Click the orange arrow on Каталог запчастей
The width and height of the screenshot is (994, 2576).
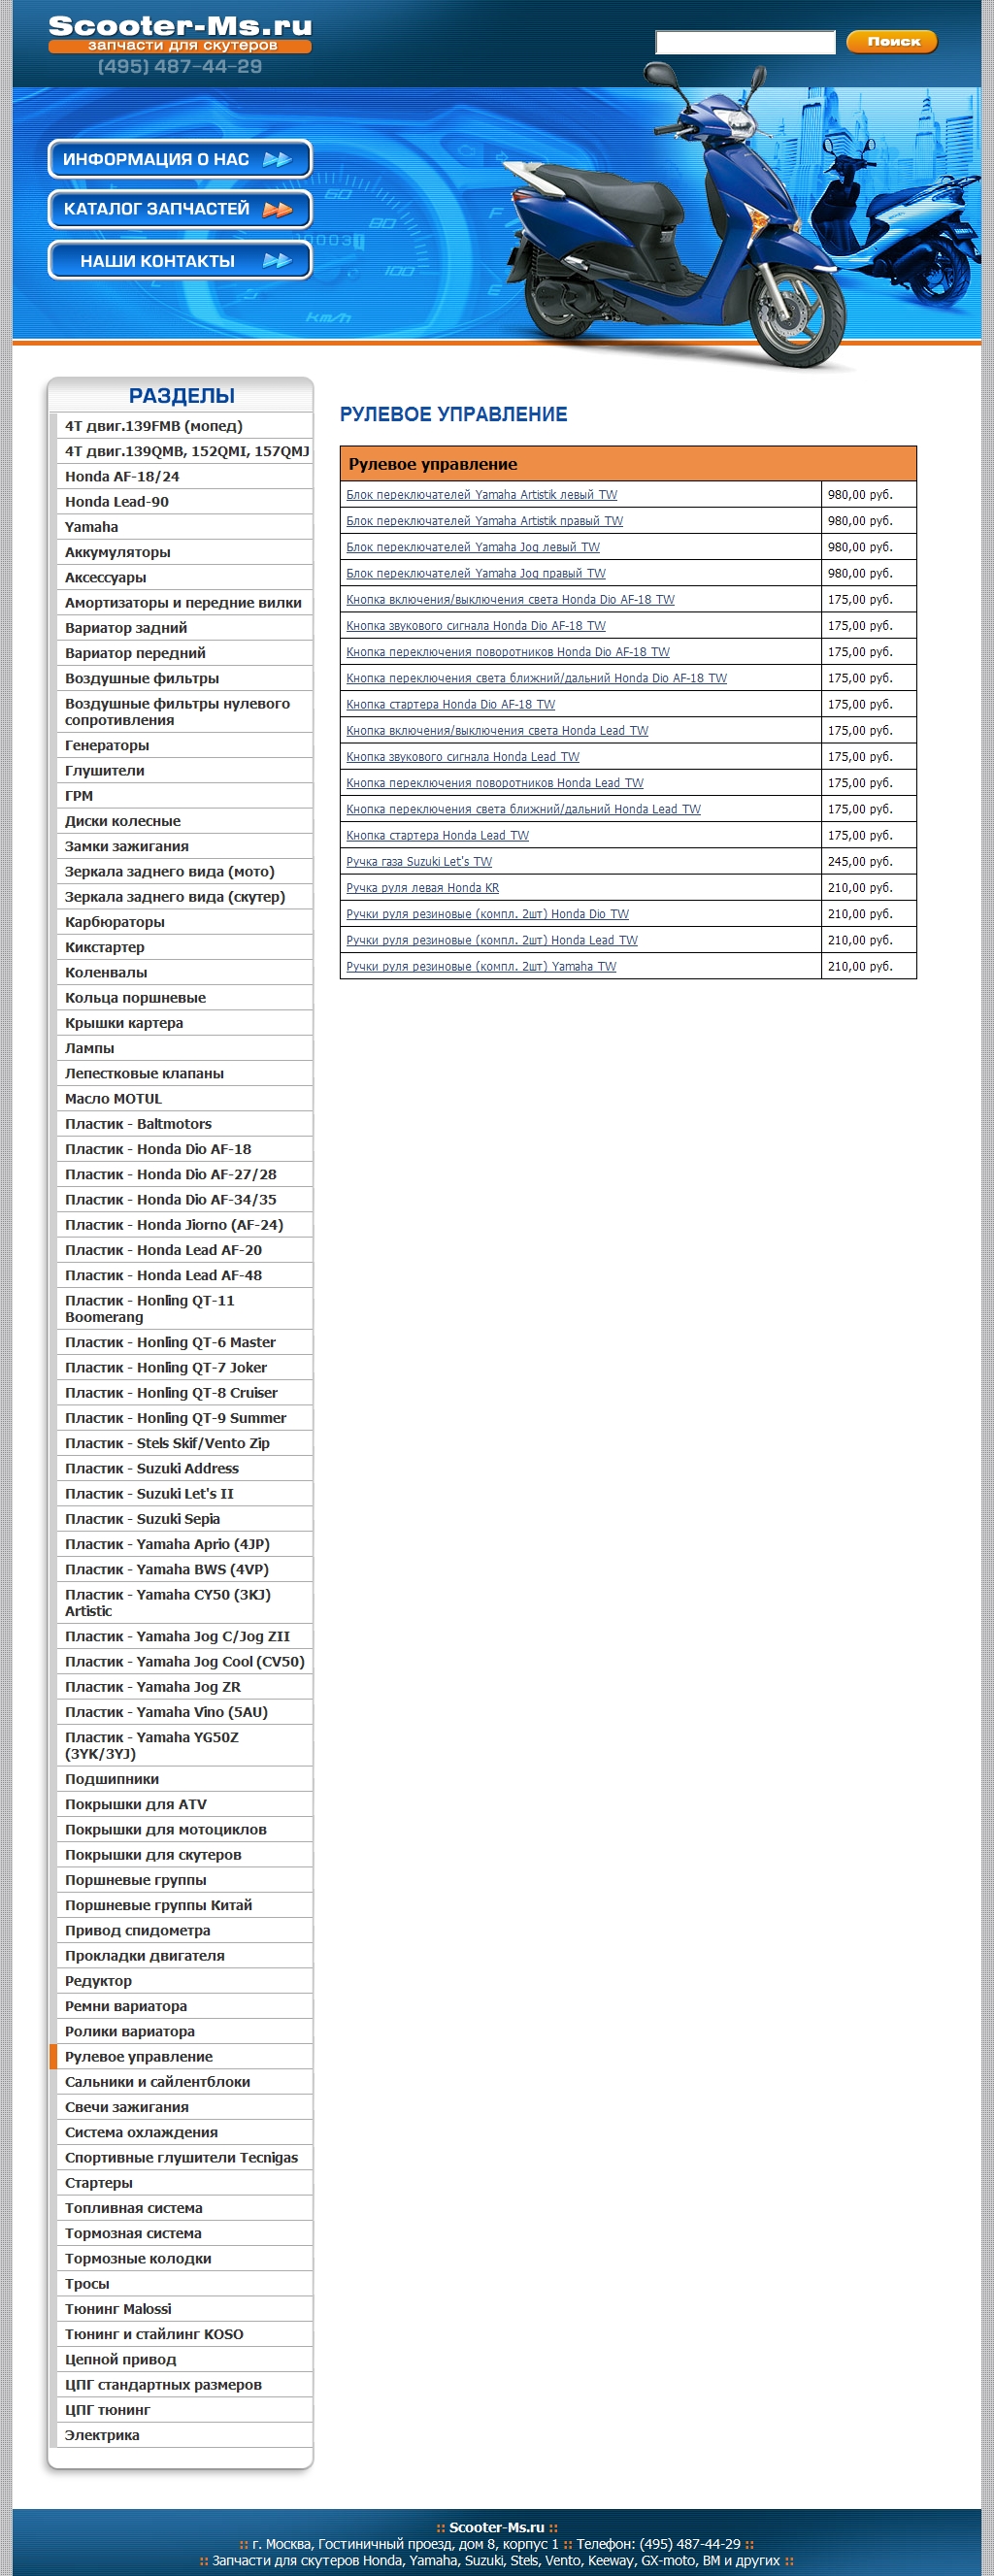277,209
